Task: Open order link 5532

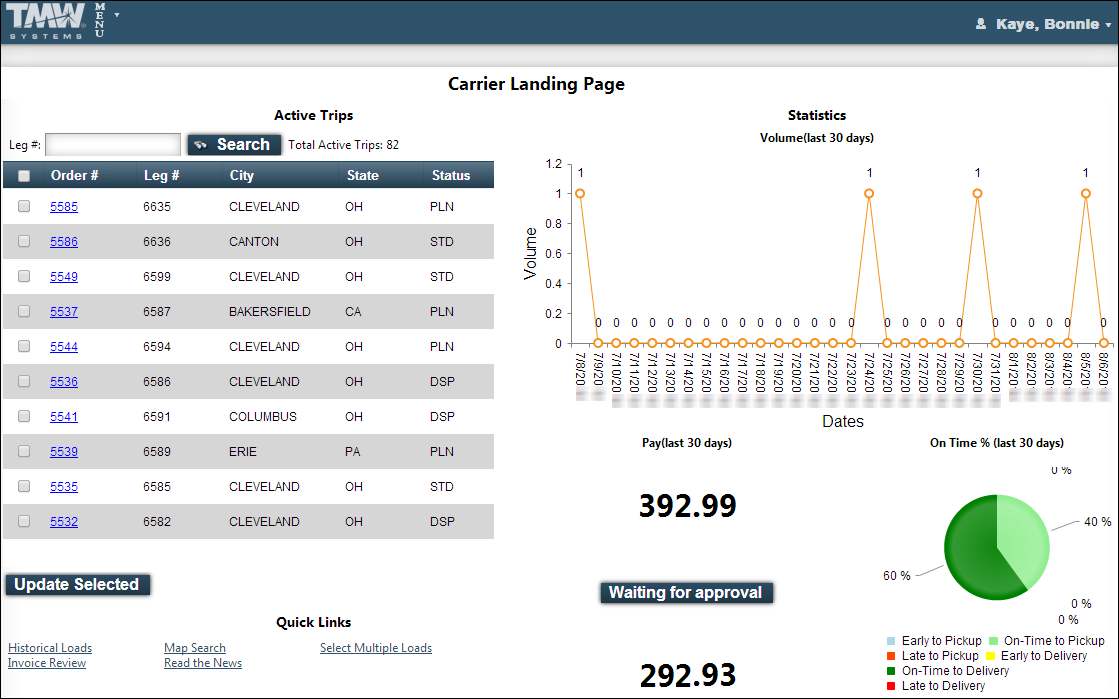Action: coord(64,521)
